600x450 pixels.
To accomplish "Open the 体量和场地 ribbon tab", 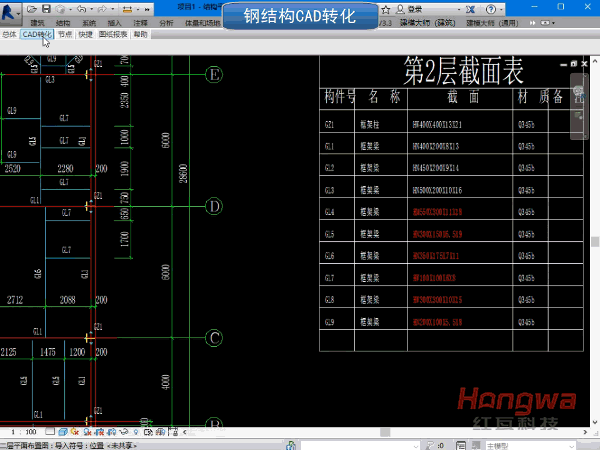I will pyautogui.click(x=203, y=23).
